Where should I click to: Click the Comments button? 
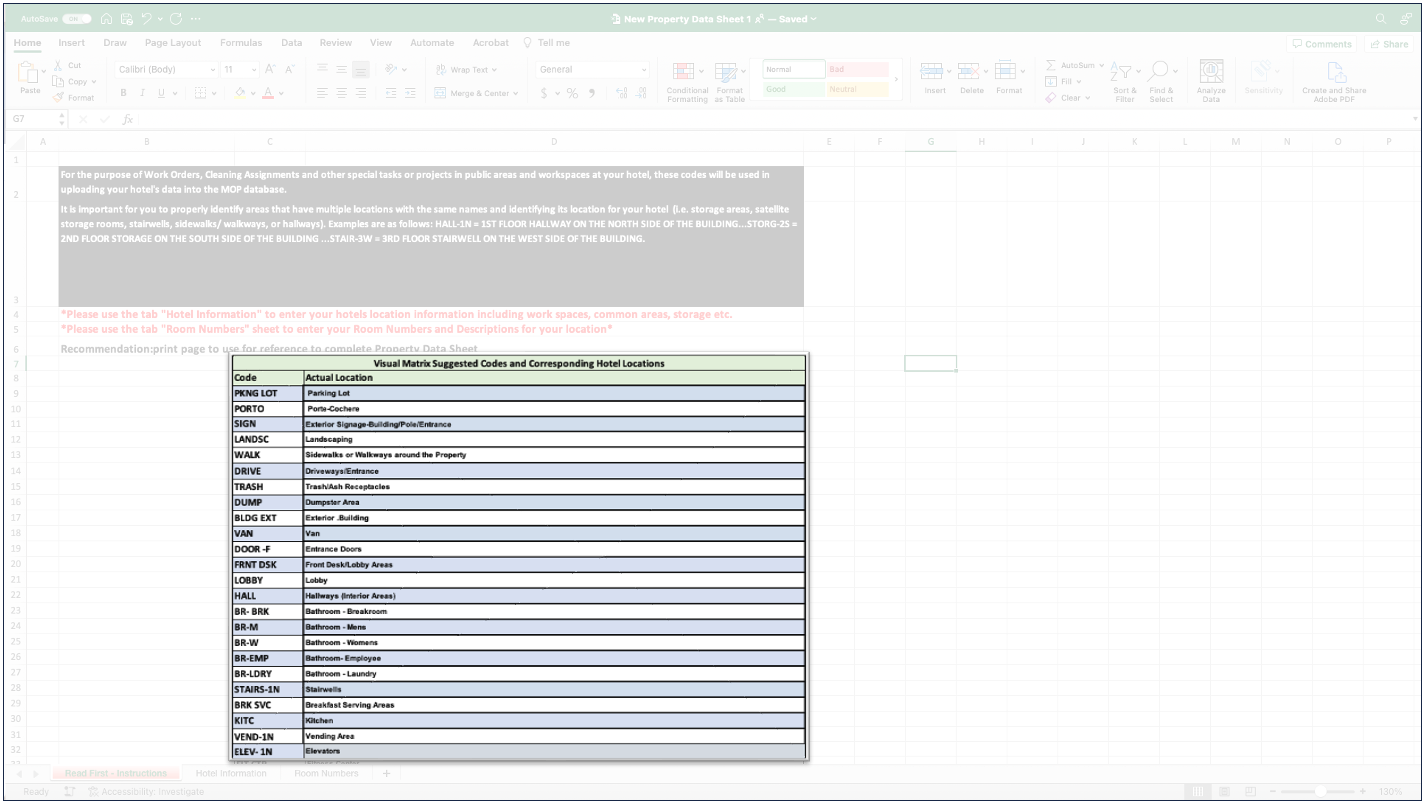1321,44
